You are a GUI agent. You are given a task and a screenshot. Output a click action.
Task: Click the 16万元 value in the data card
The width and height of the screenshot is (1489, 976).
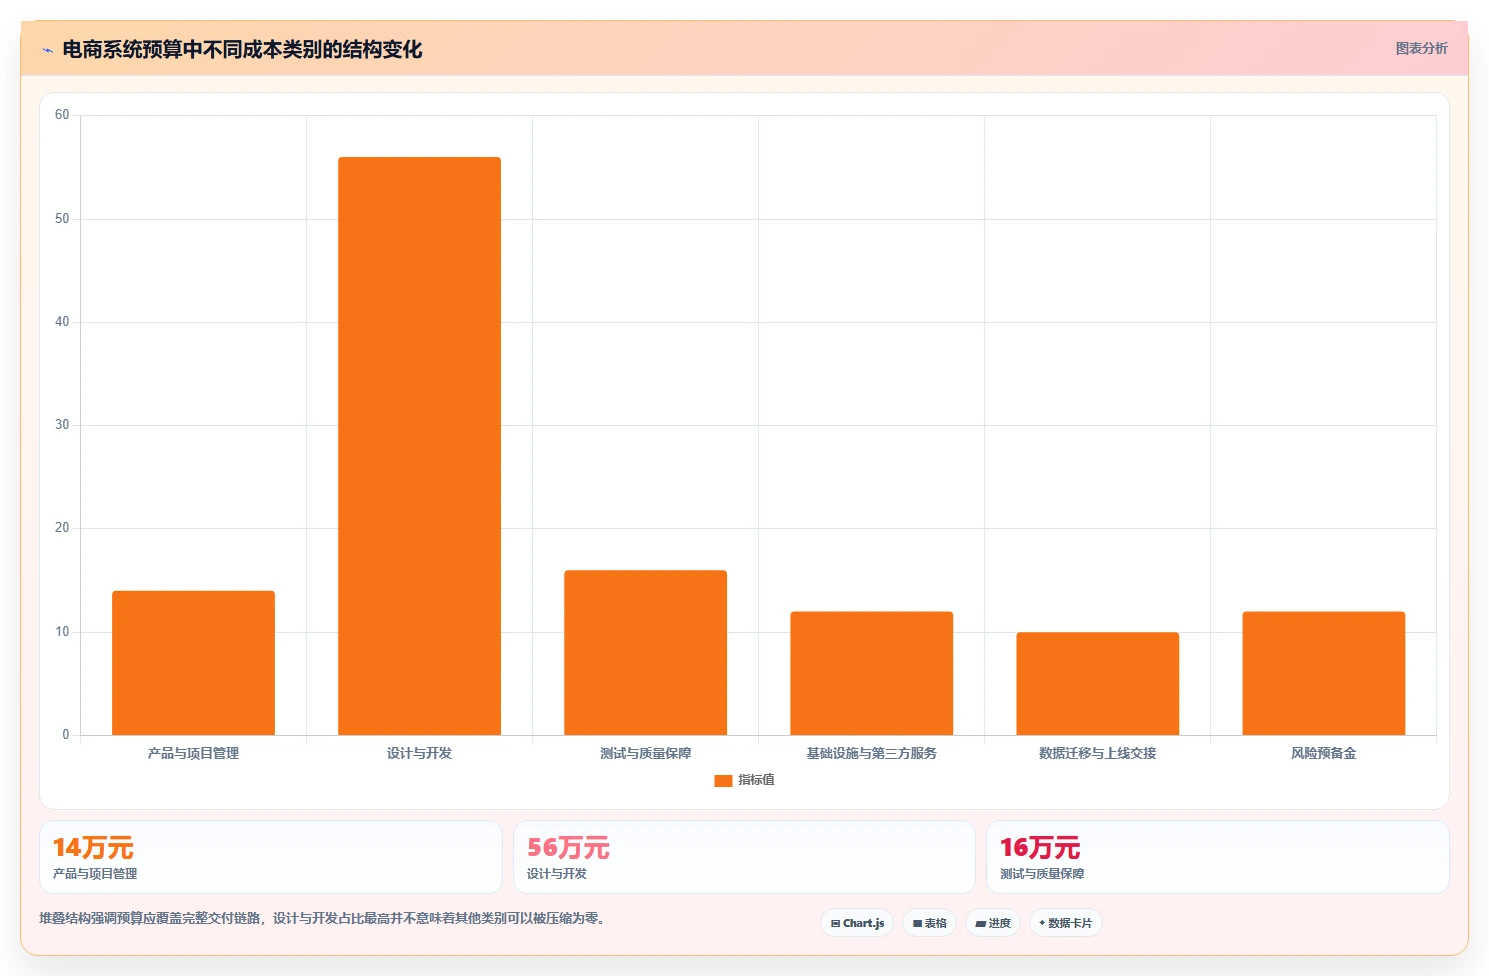click(x=1040, y=848)
